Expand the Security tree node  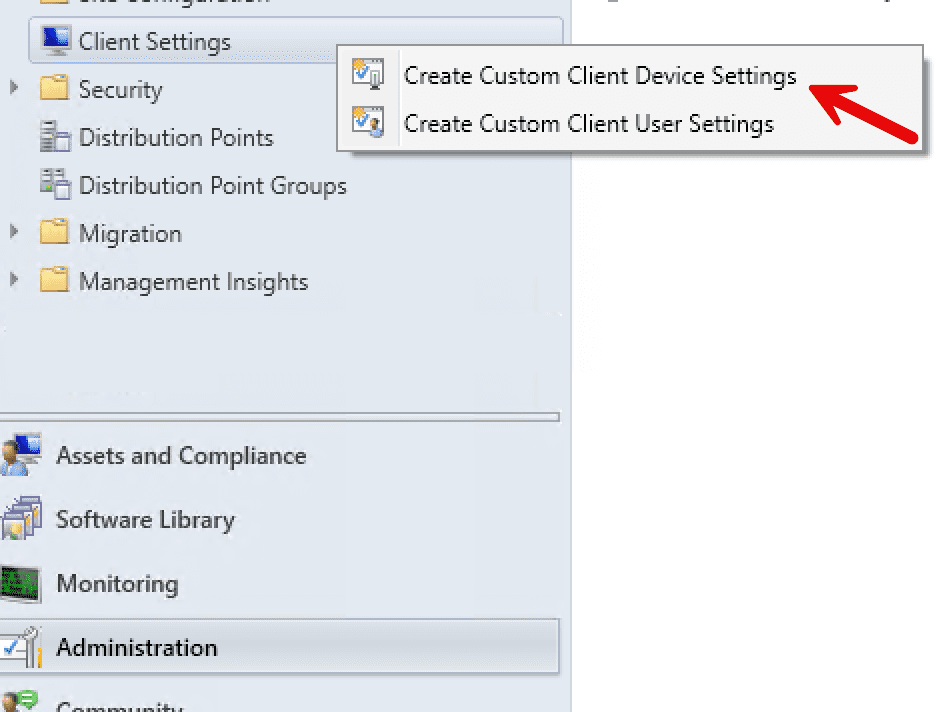click(12, 89)
